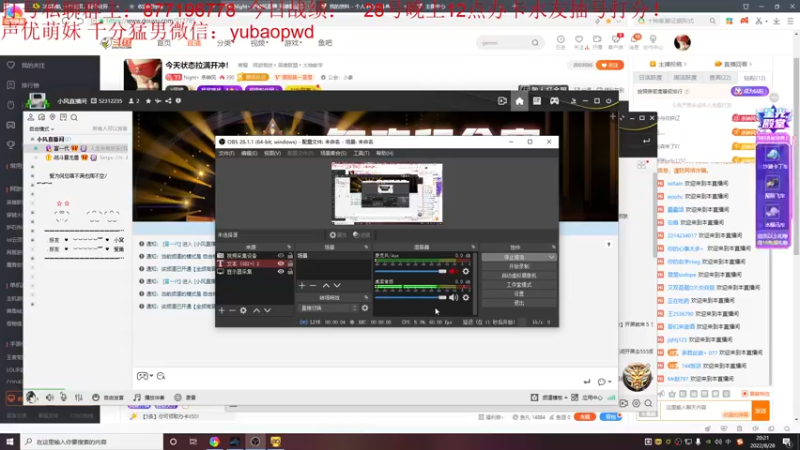This screenshot has width=800, height=450.
Task: Click the Windows taskbar search box
Action: [92, 442]
